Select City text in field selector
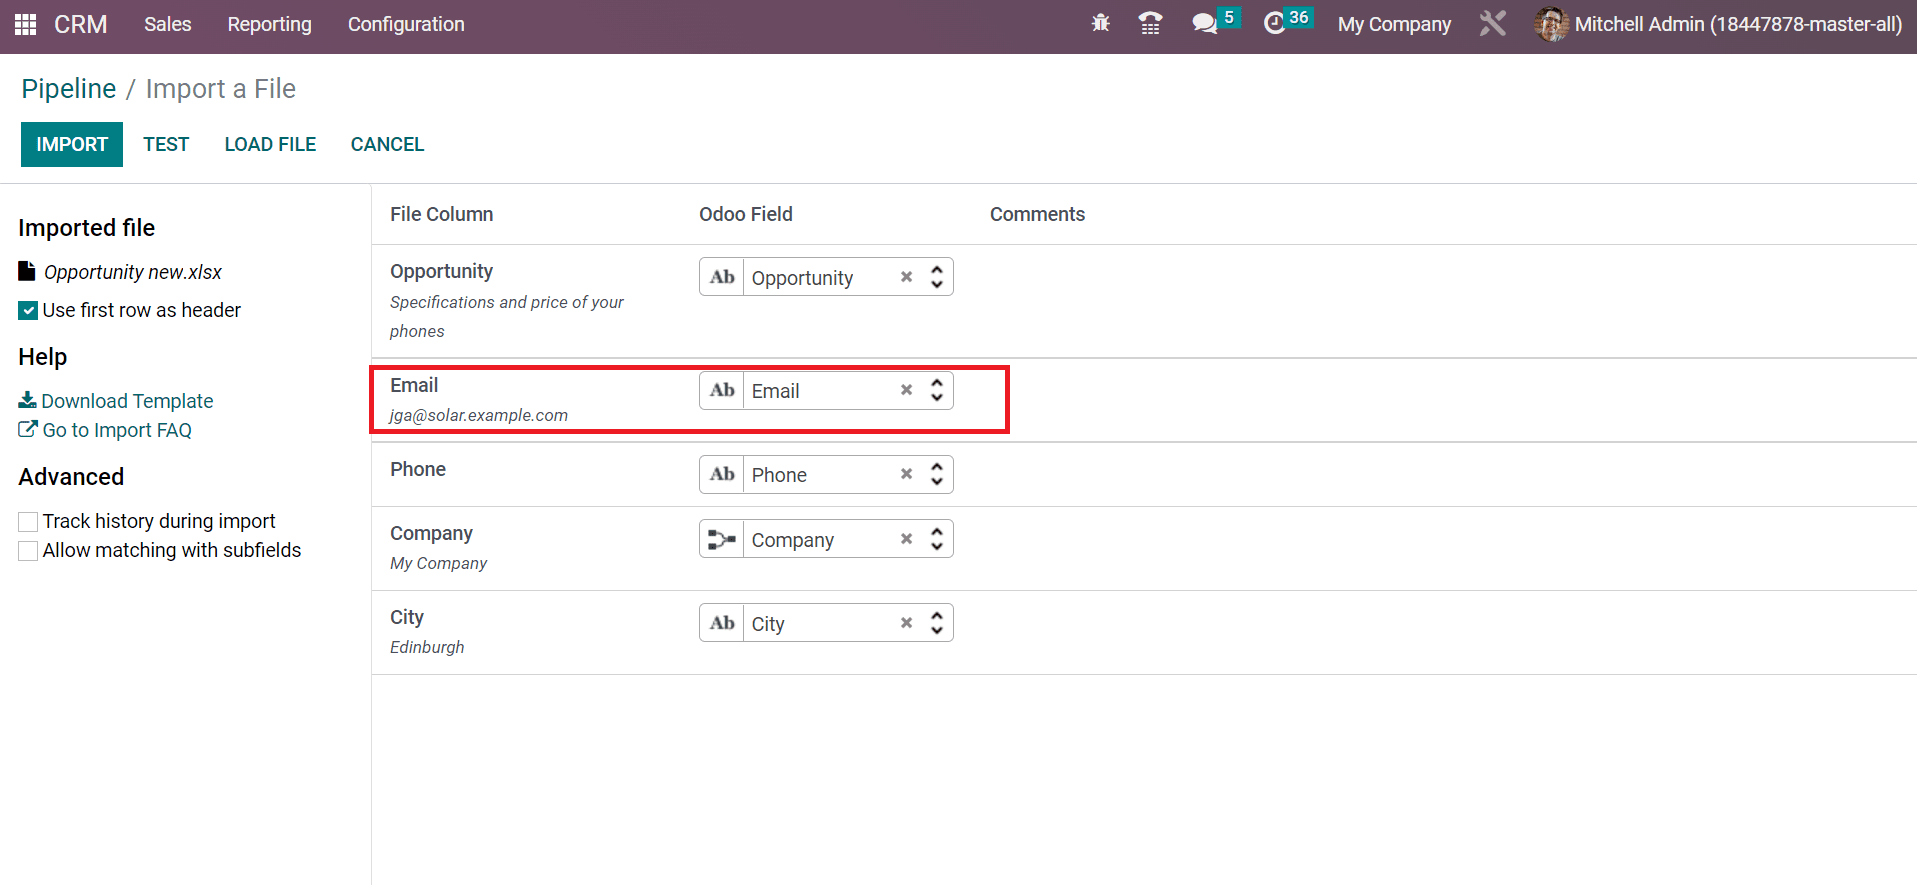 (768, 624)
